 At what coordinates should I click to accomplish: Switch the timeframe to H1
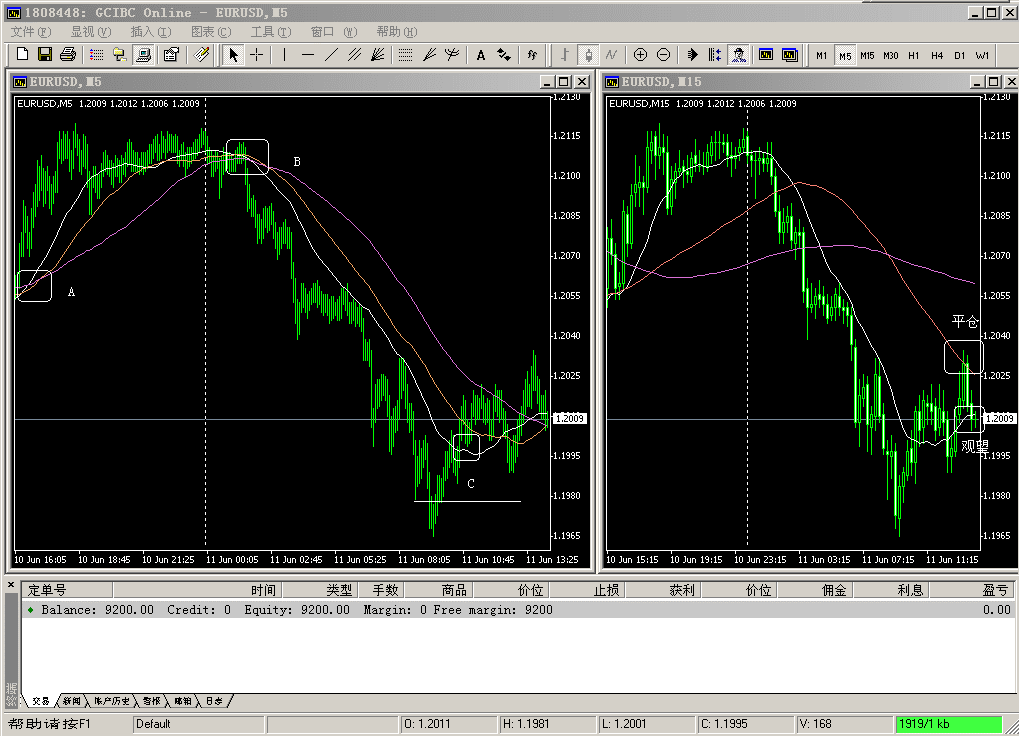point(913,55)
